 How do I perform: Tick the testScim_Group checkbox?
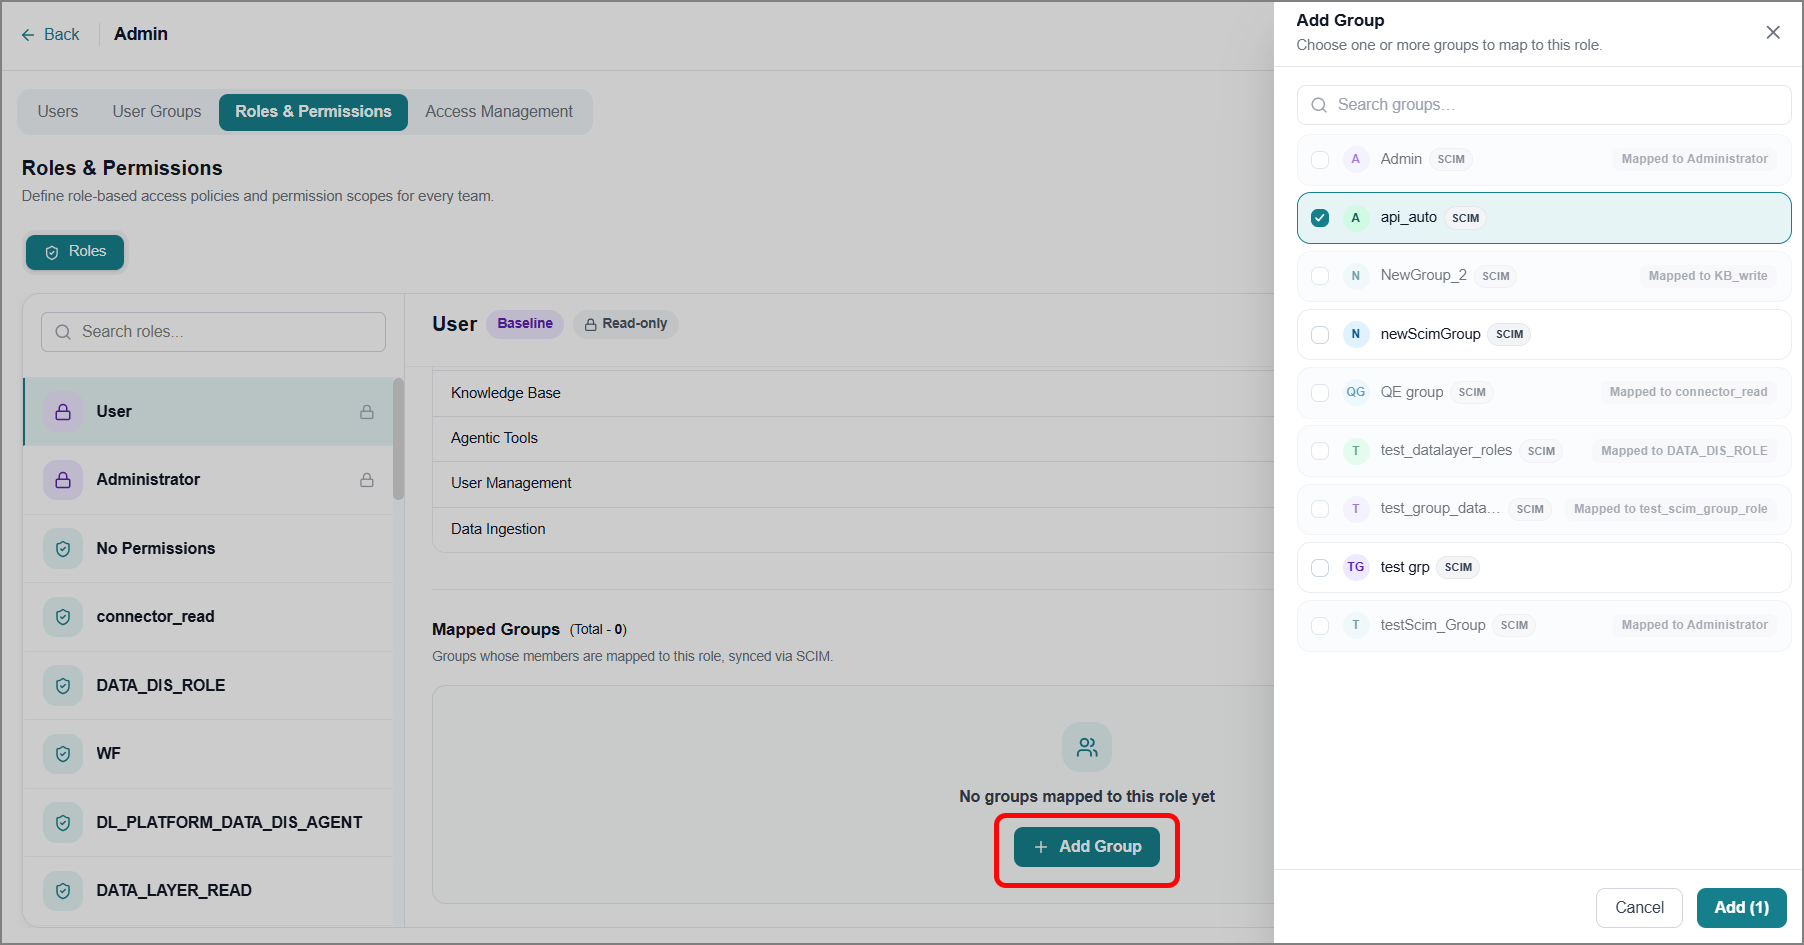(x=1320, y=625)
